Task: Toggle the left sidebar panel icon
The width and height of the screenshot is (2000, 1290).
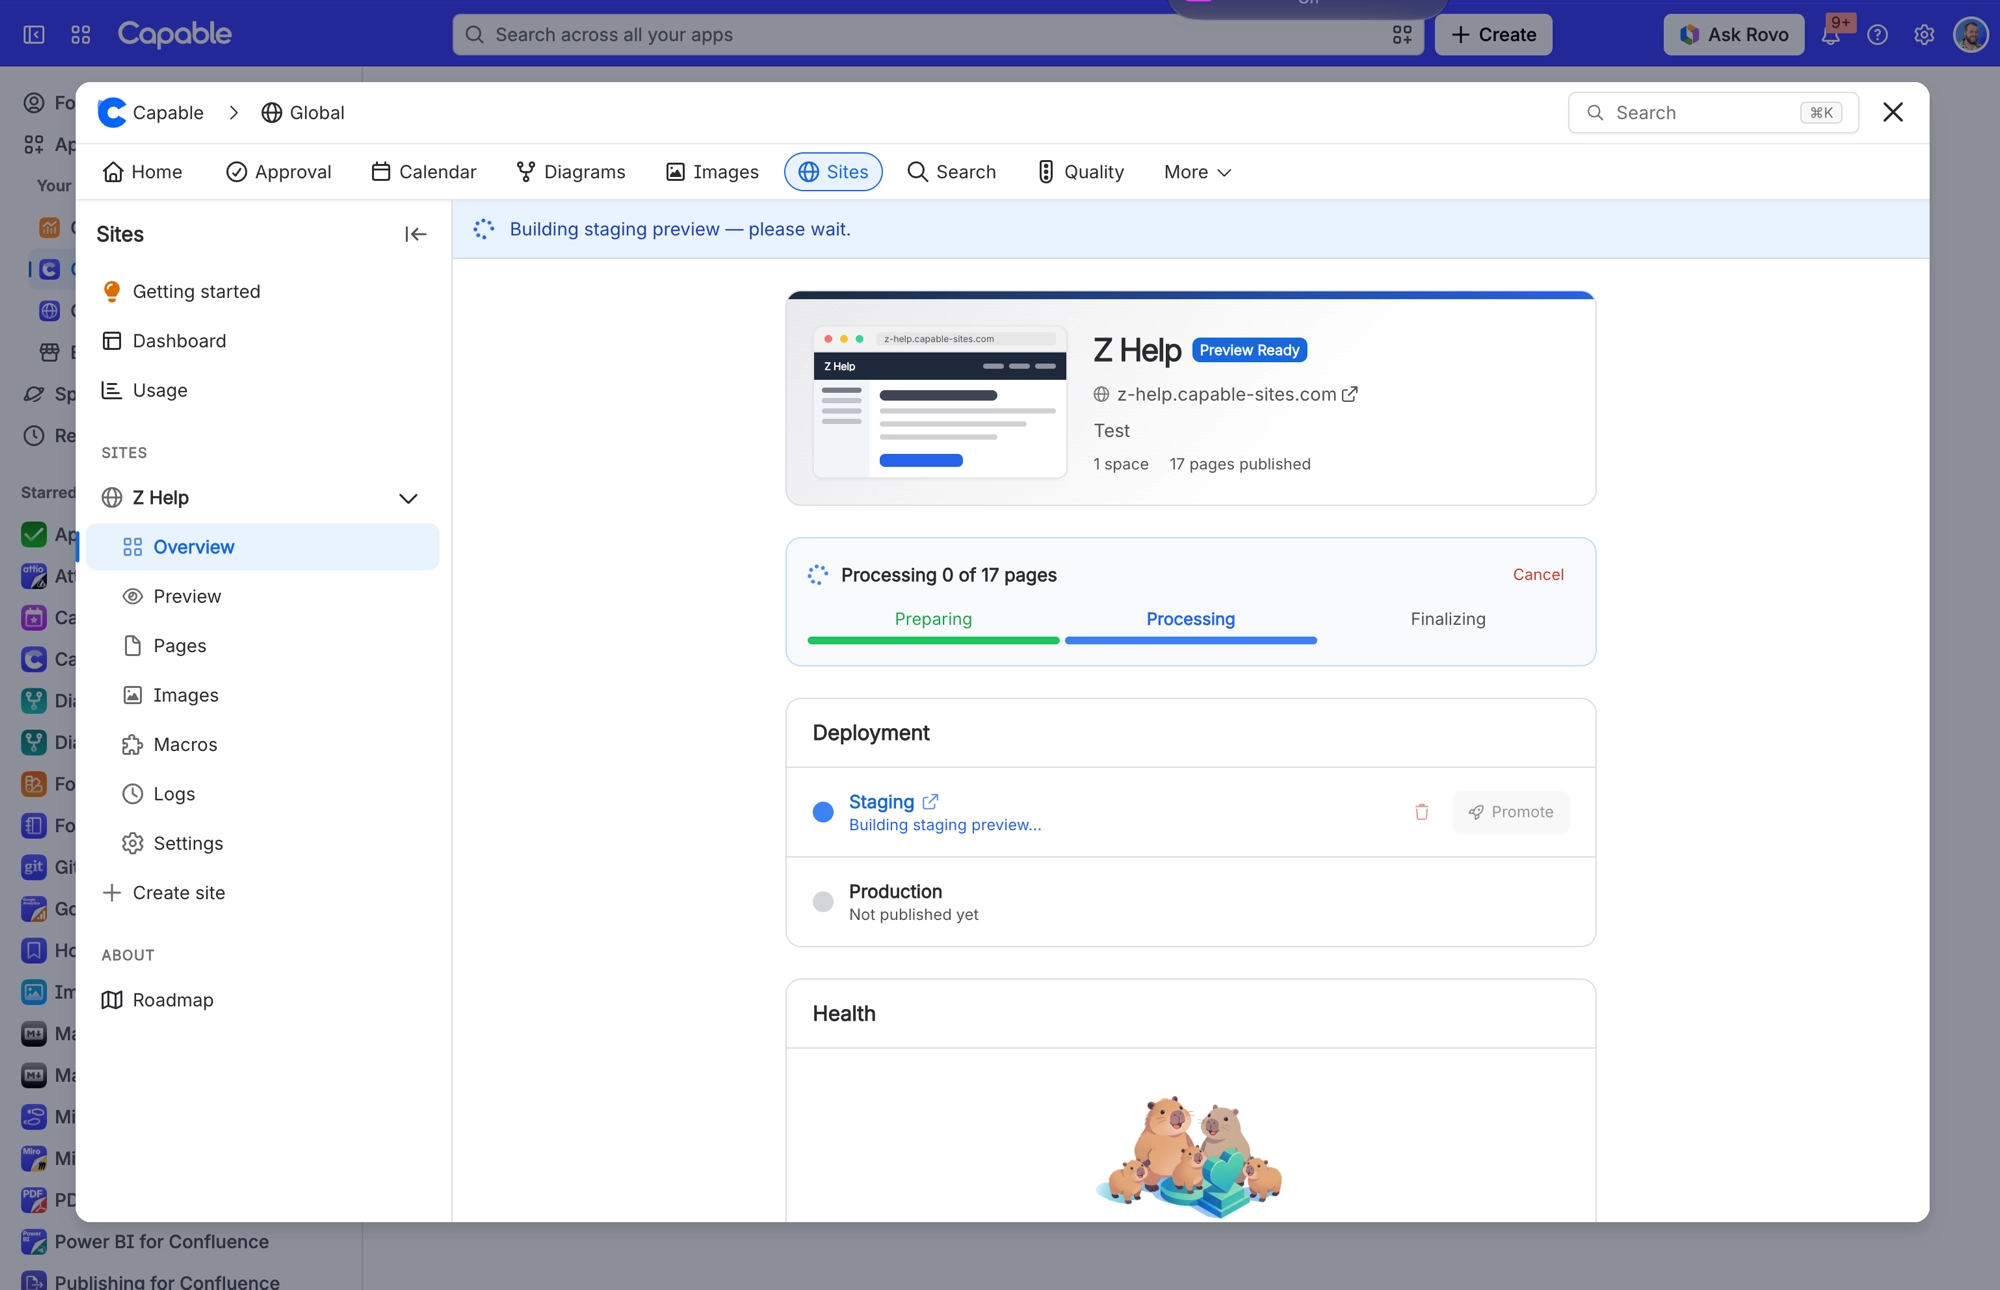Action: coord(34,34)
